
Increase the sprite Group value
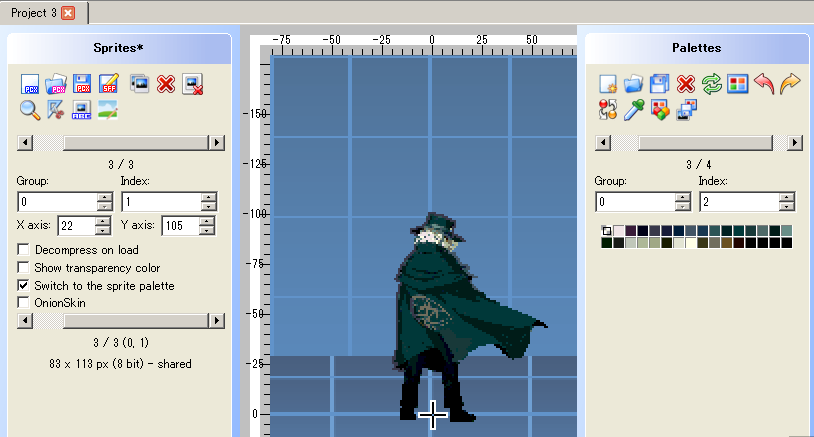click(105, 197)
